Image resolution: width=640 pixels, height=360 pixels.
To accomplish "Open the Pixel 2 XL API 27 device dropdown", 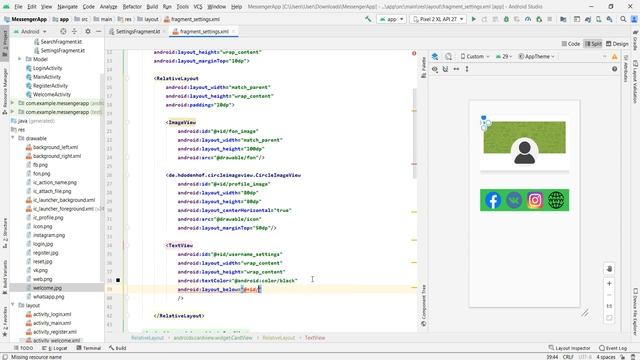I will (438, 19).
